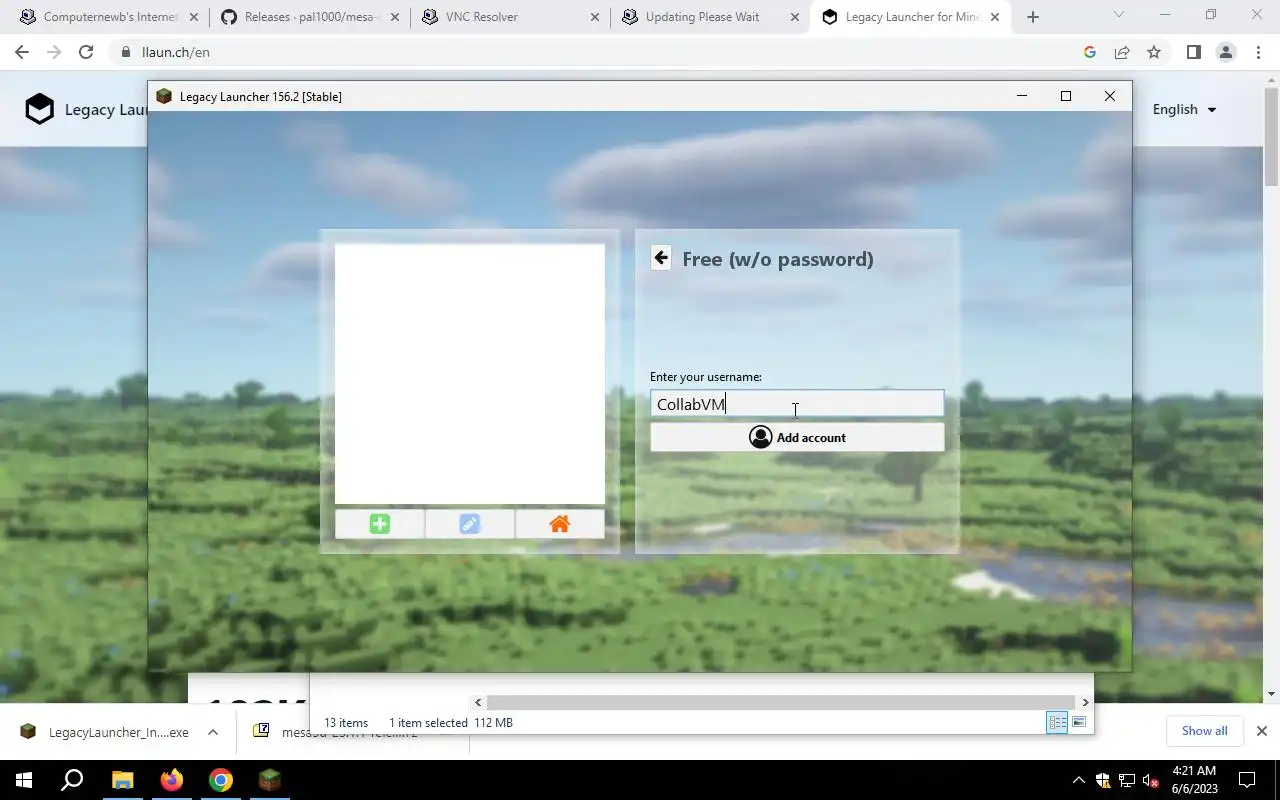The width and height of the screenshot is (1280, 800).
Task: Click the green plus add-account icon
Action: pyautogui.click(x=380, y=524)
